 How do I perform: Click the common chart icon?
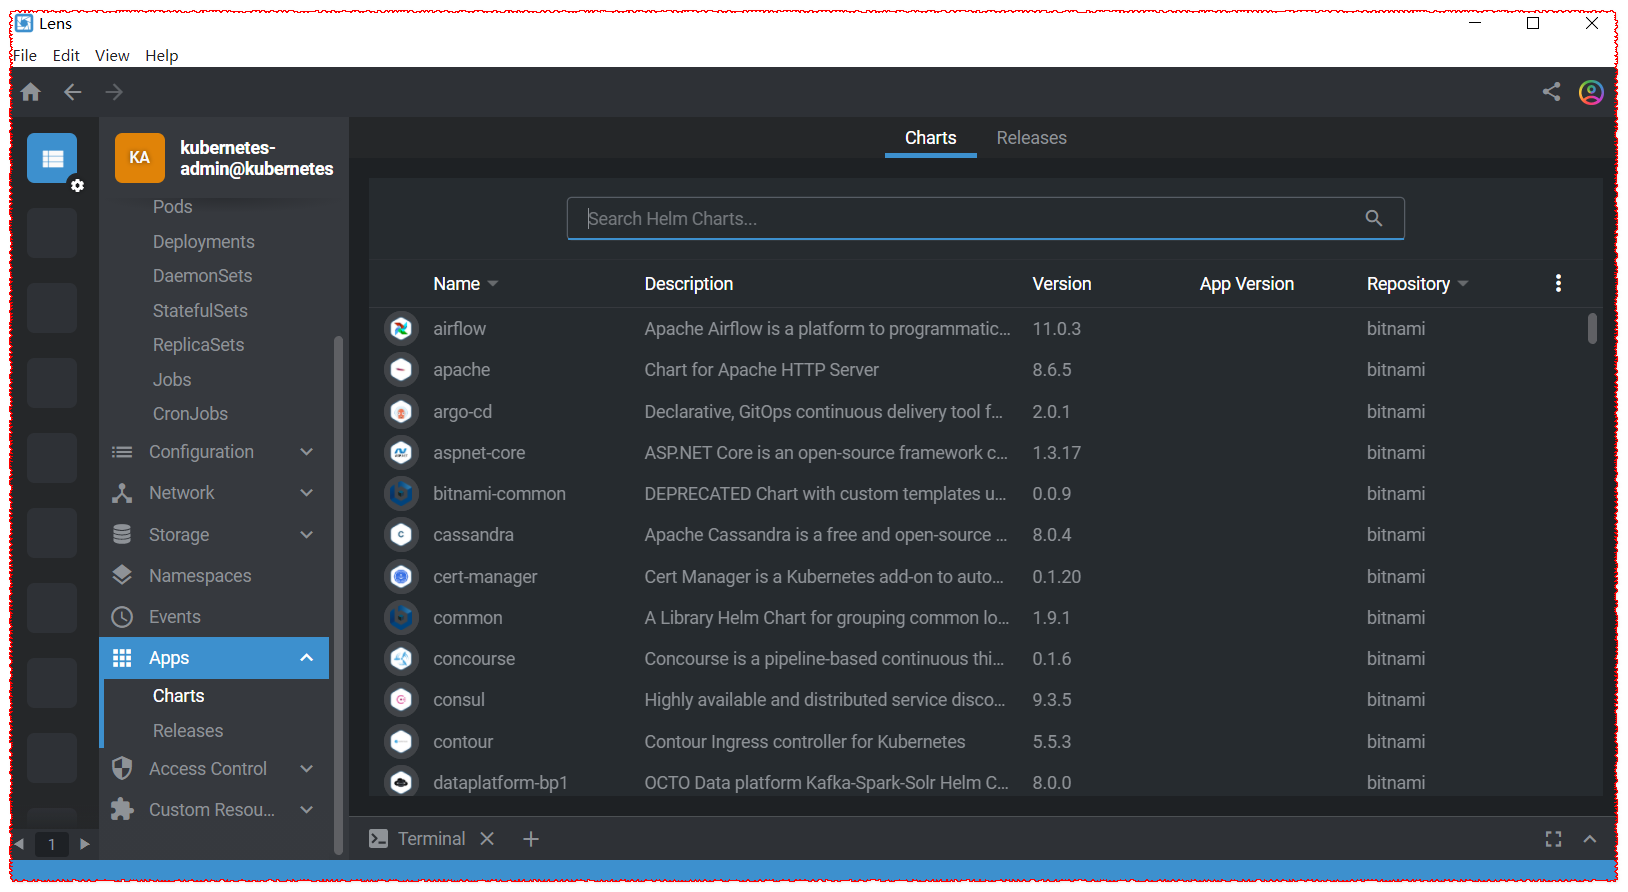pyautogui.click(x=401, y=617)
